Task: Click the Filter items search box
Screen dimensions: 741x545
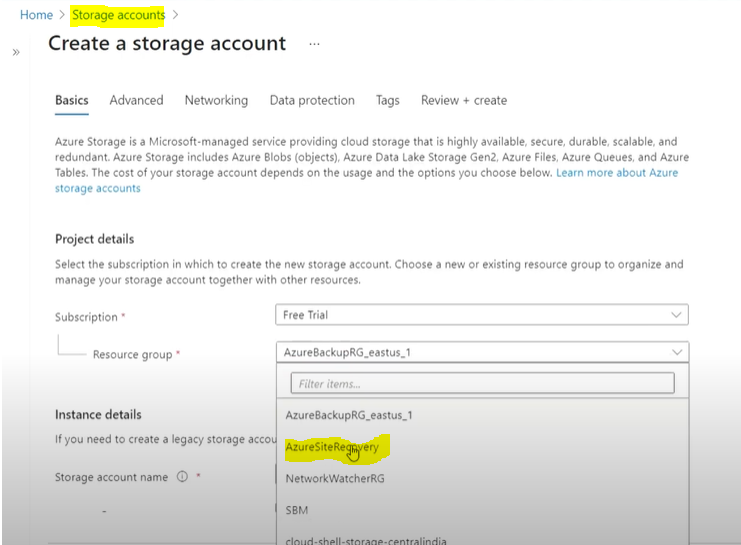Action: pyautogui.click(x=483, y=383)
